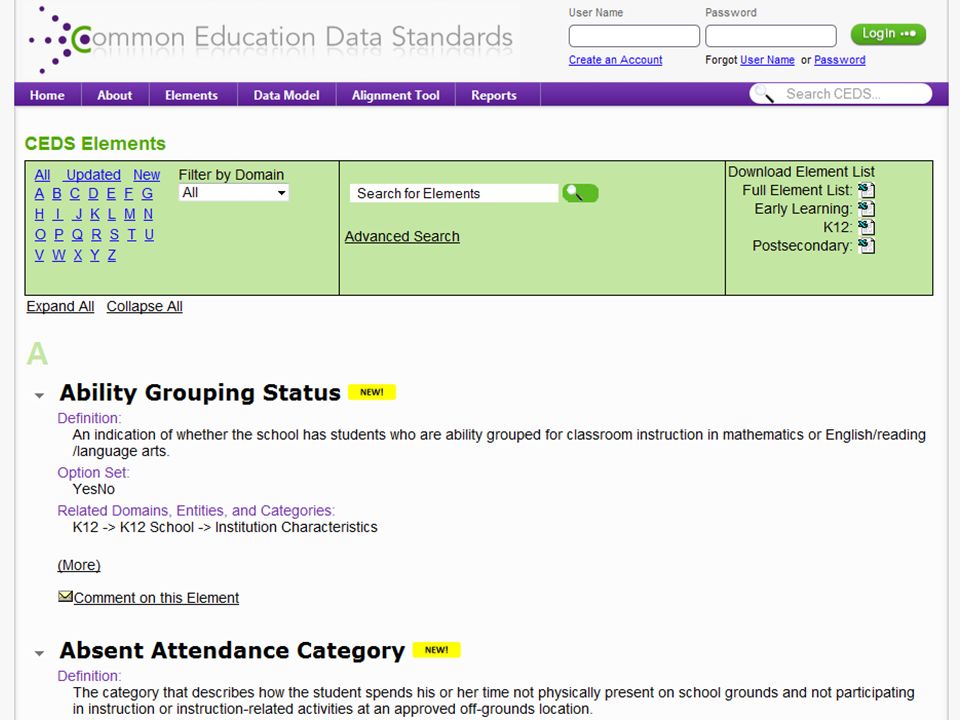Download the Early Learning element list icon
Image resolution: width=960 pixels, height=720 pixels.
(x=866, y=209)
